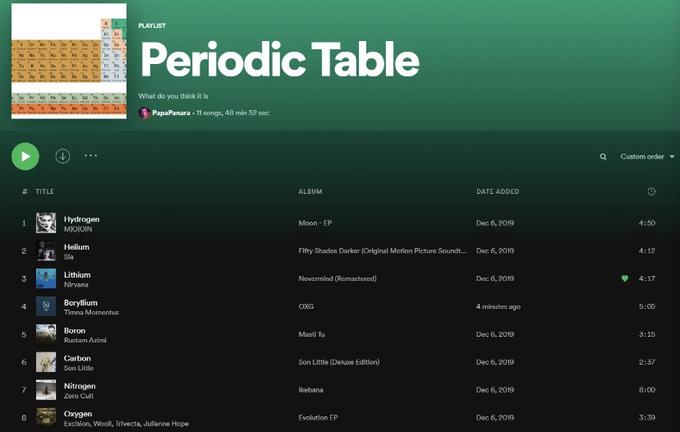Click the Helium album art thumbnail
680x432 pixels.
point(46,251)
